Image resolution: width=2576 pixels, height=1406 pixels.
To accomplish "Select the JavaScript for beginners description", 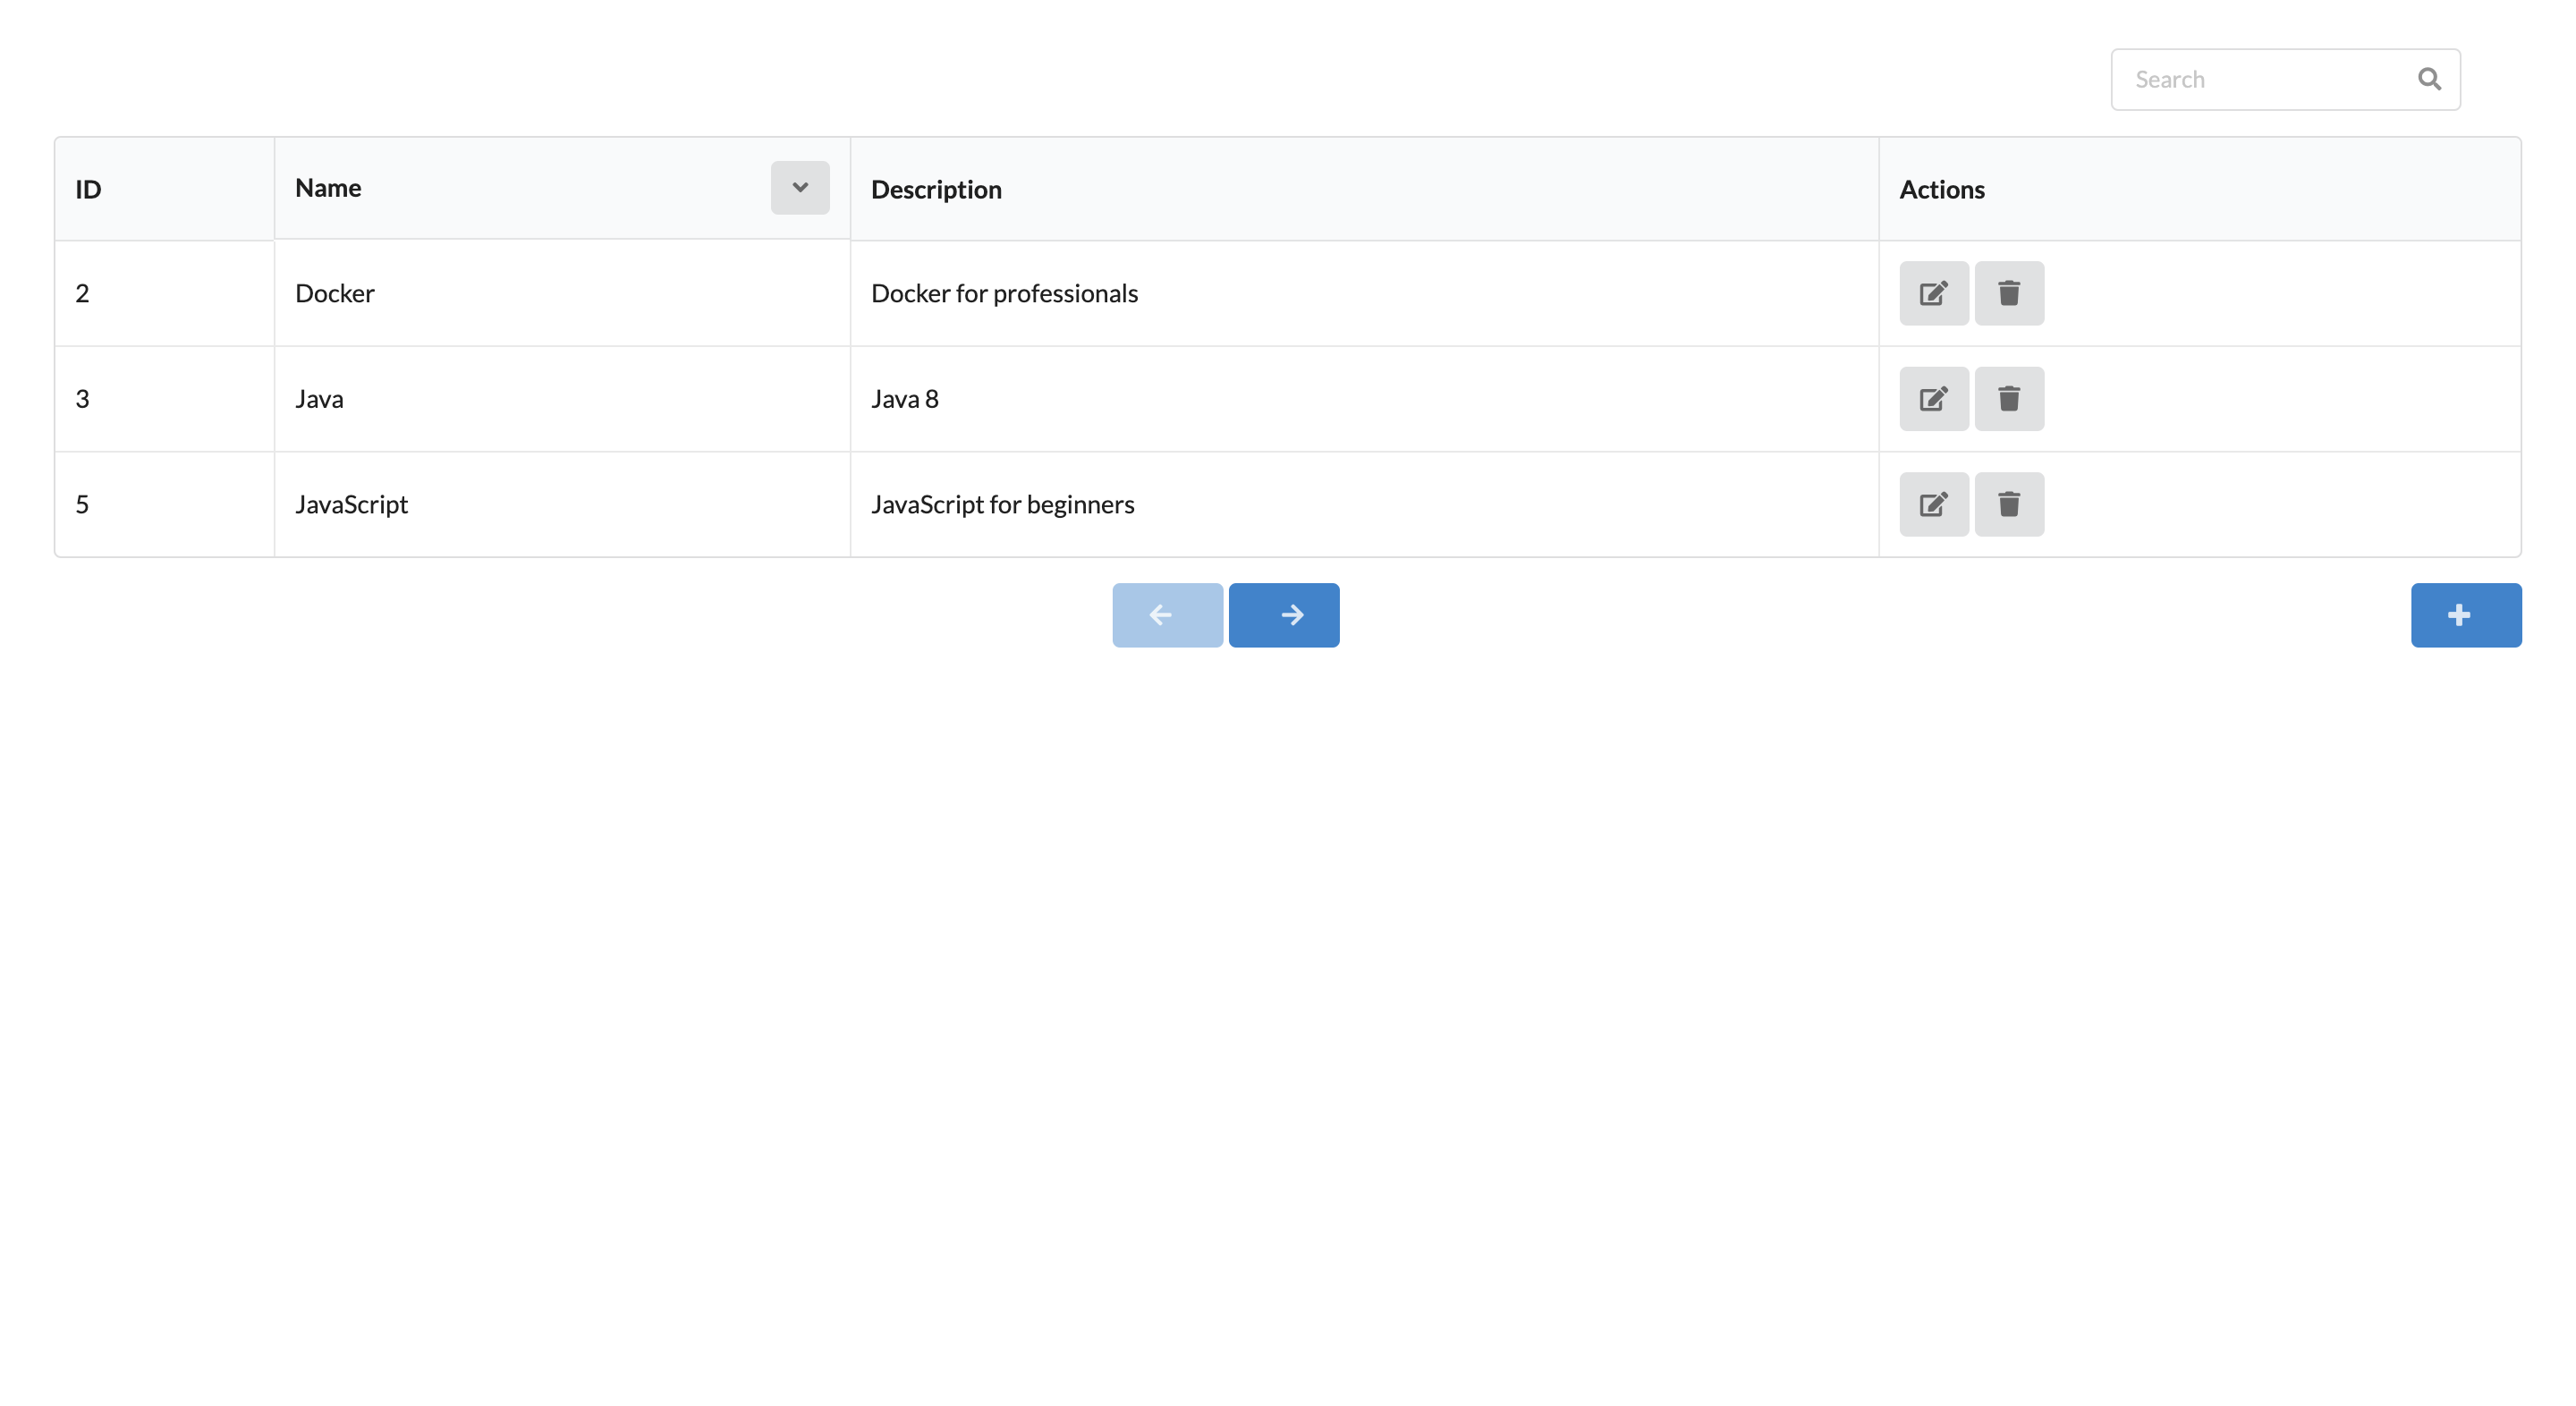I will [1003, 504].
